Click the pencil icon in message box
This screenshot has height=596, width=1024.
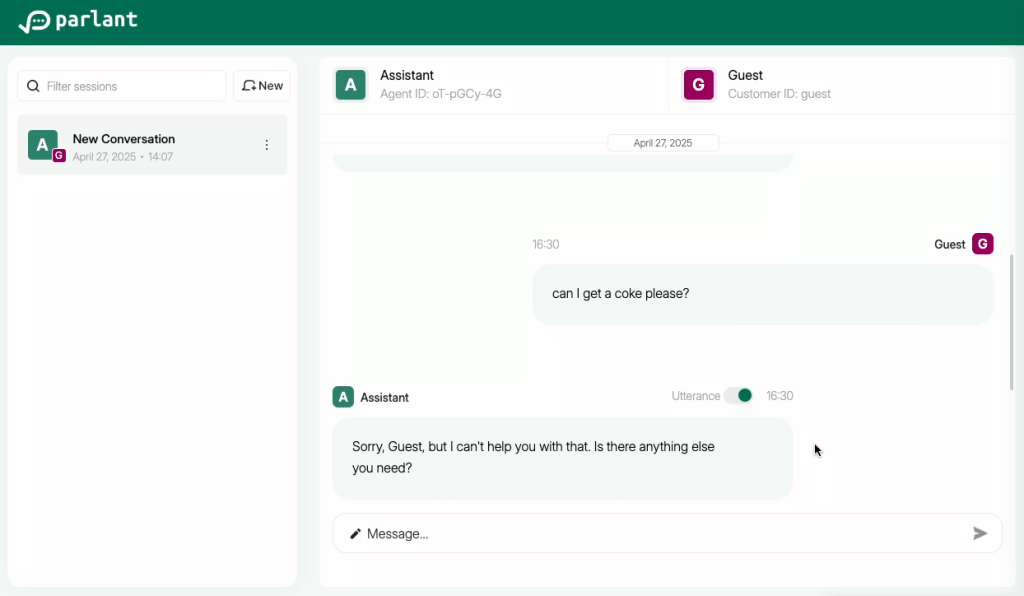pos(355,534)
